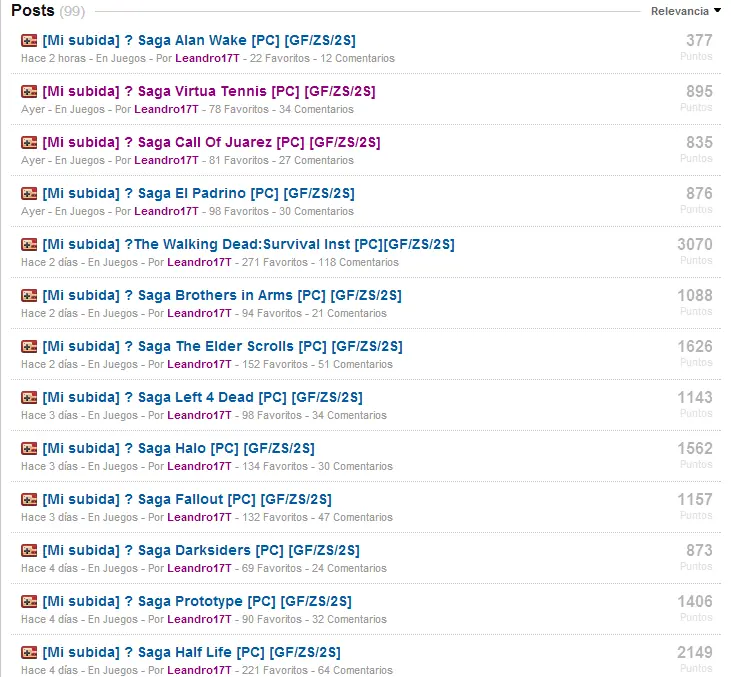
Task: Click the 1143 points value for Left 4 Dead
Action: (695, 397)
